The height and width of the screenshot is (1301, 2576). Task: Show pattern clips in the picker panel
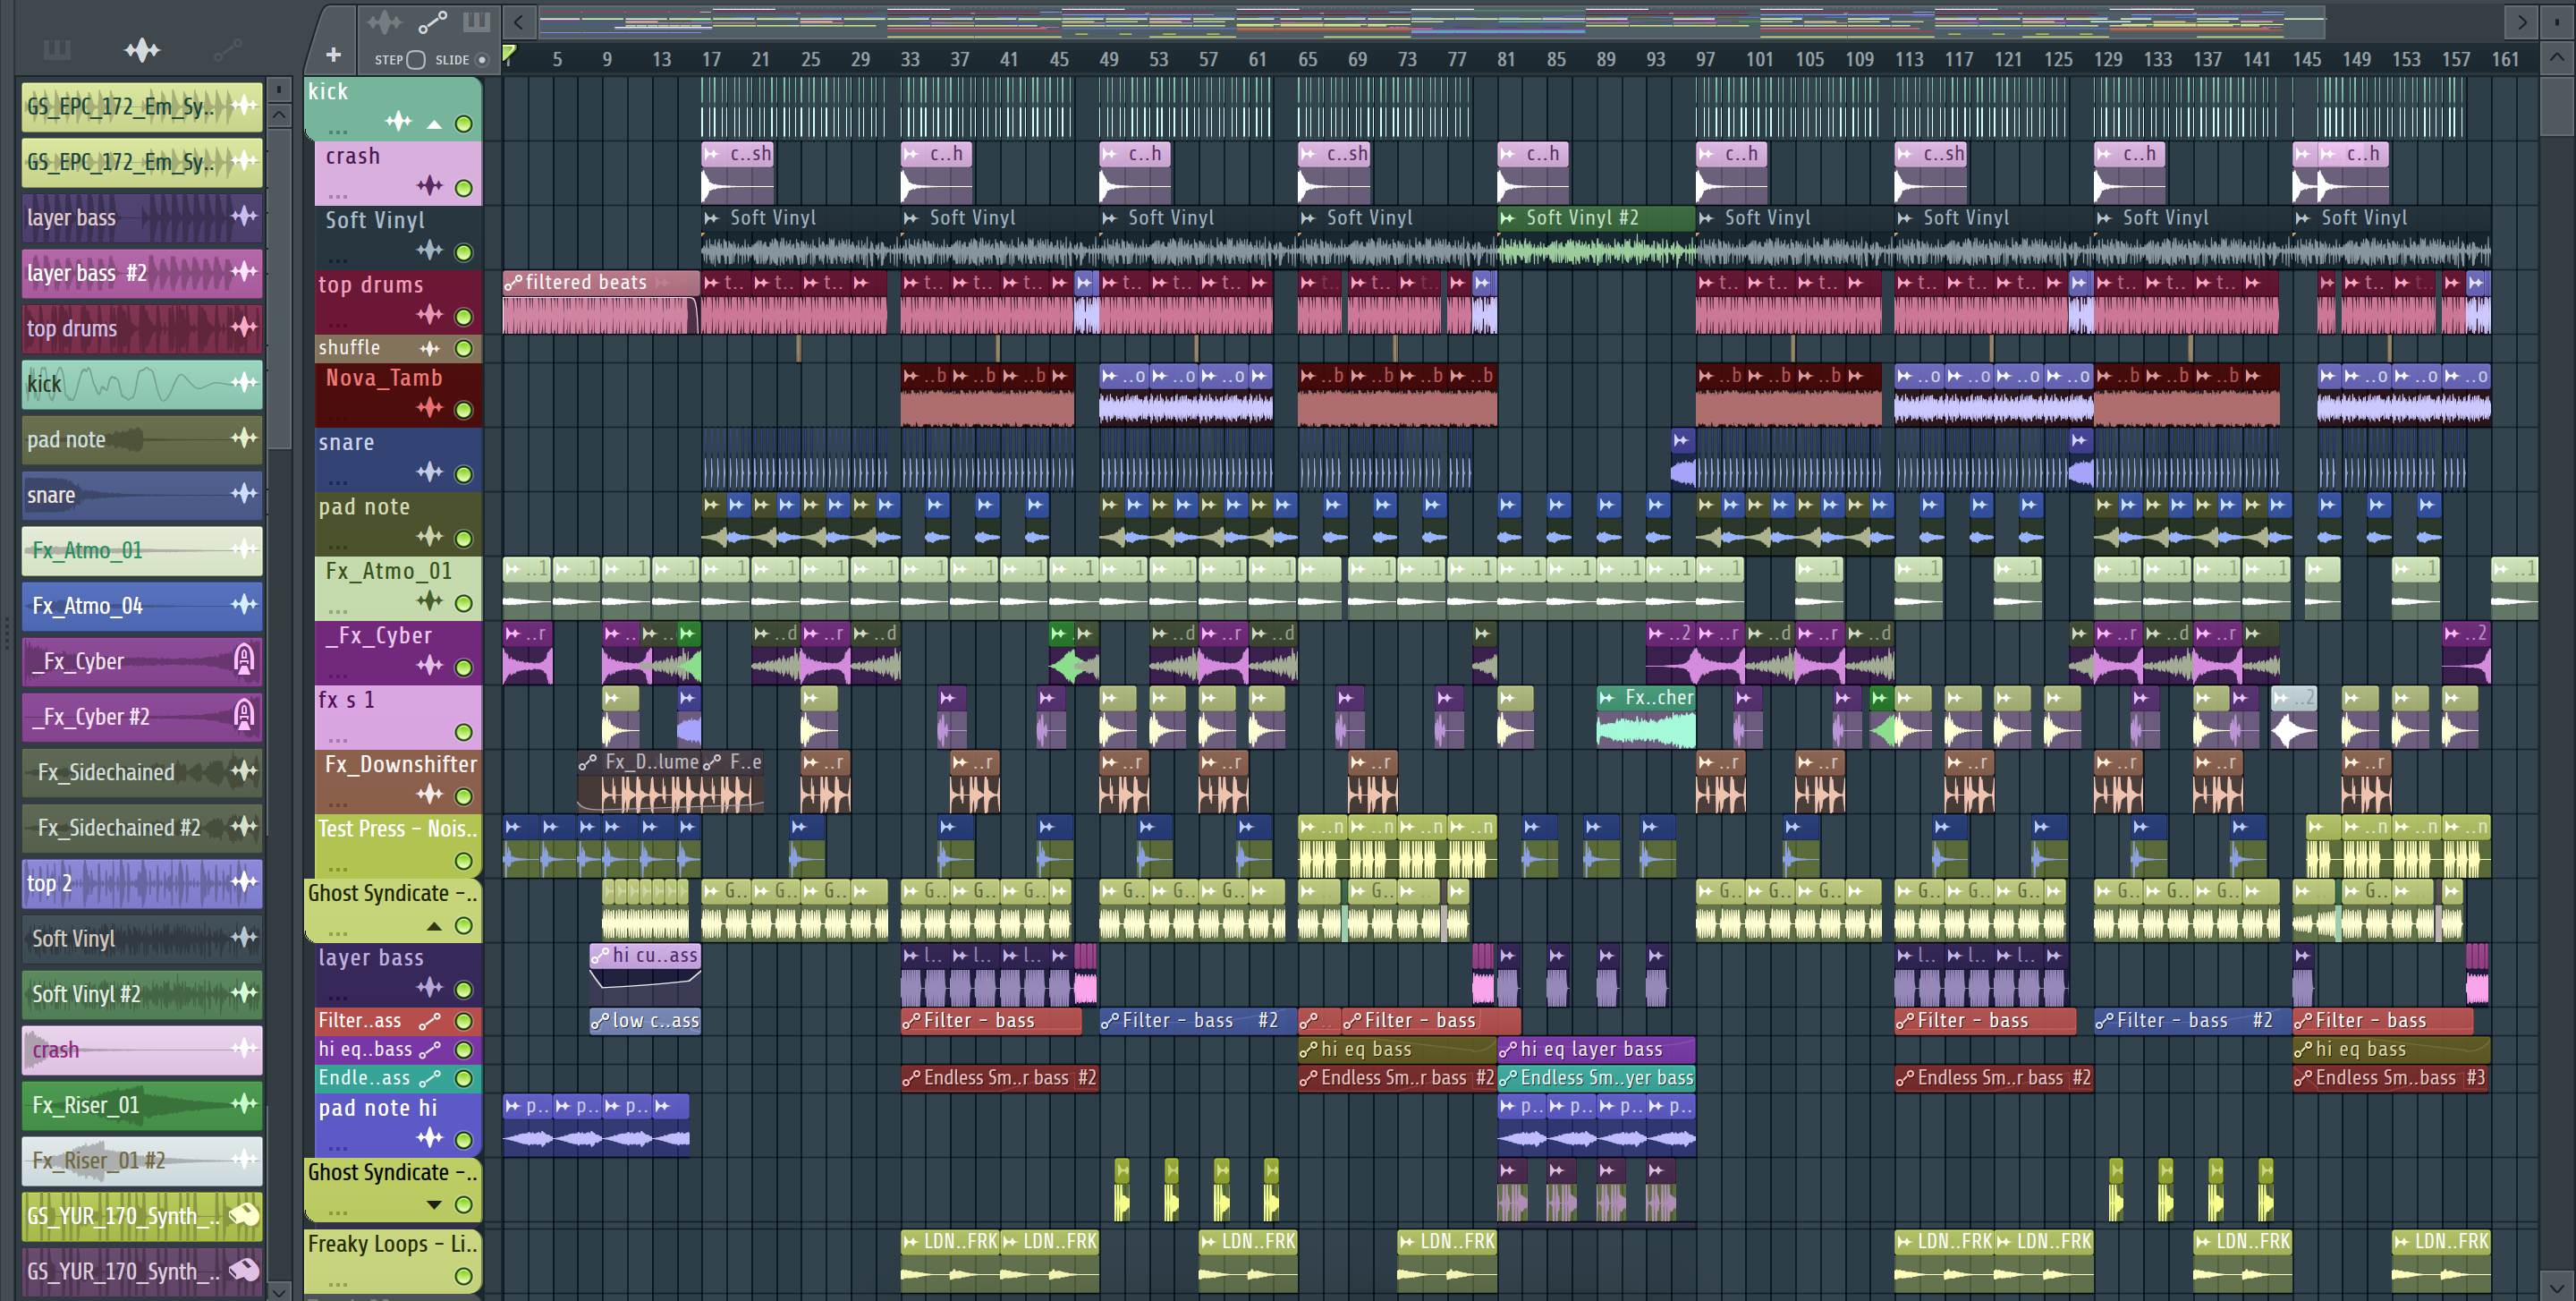point(57,49)
